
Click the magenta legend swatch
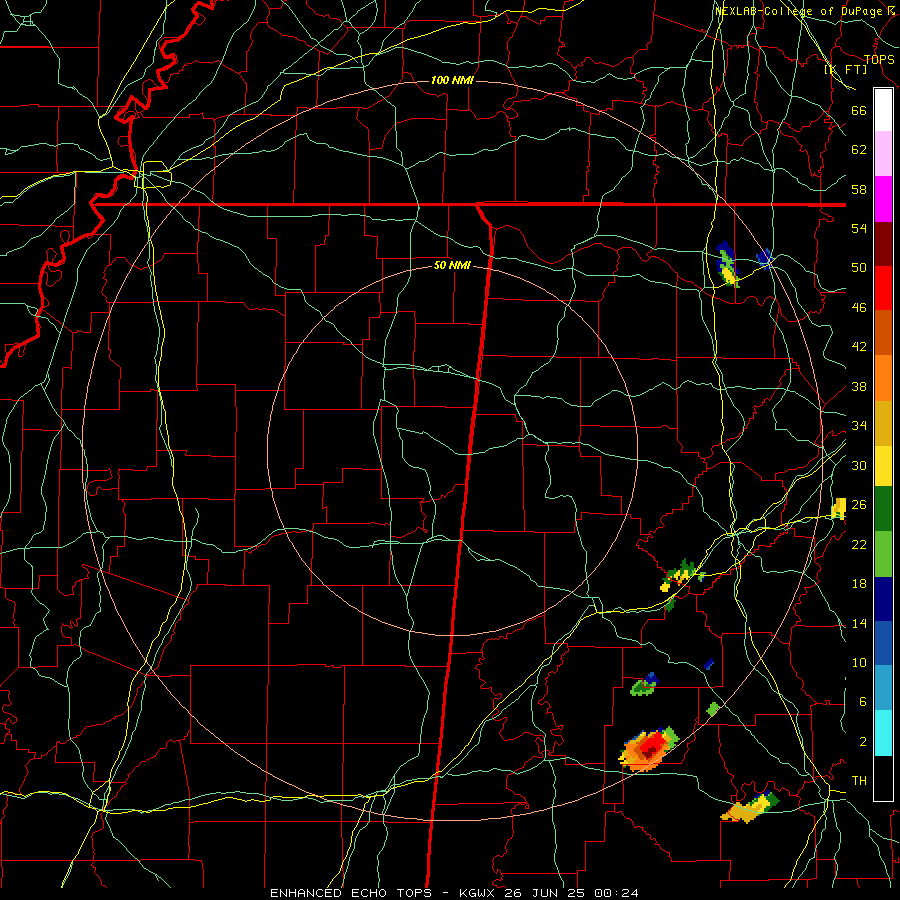(x=883, y=199)
